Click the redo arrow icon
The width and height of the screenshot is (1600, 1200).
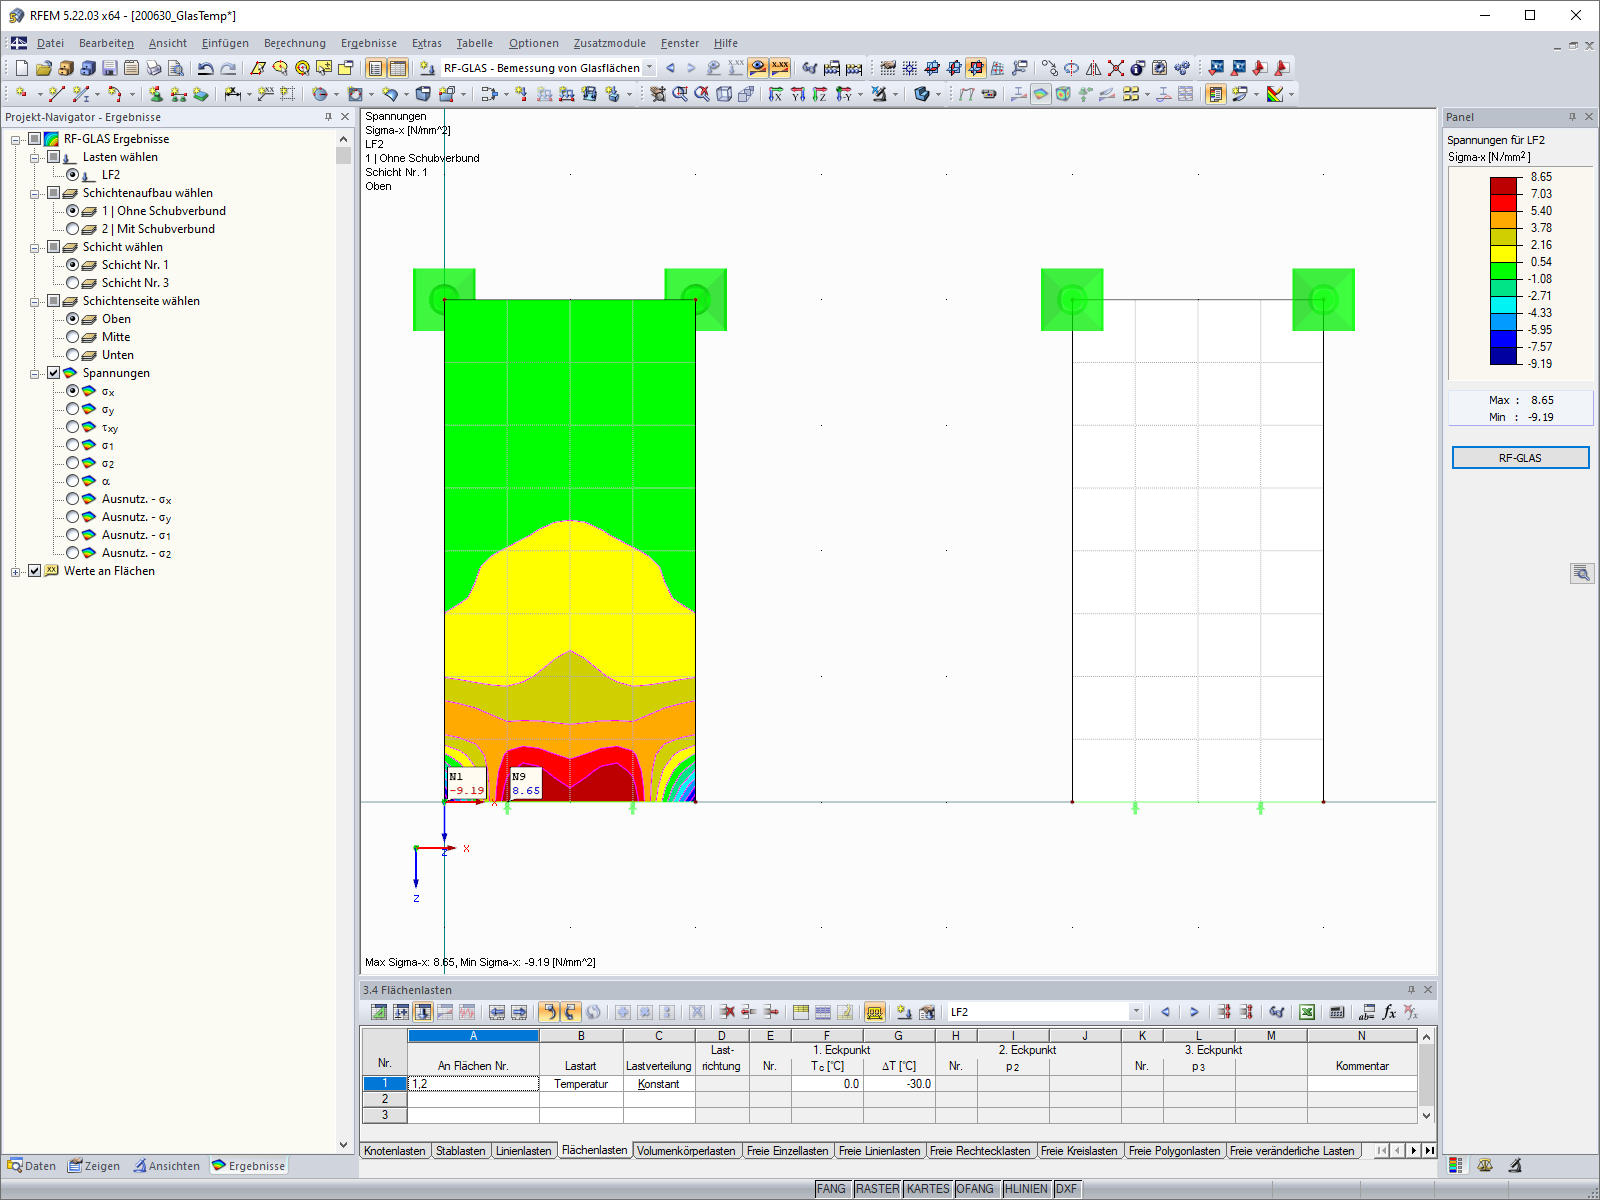coord(228,68)
